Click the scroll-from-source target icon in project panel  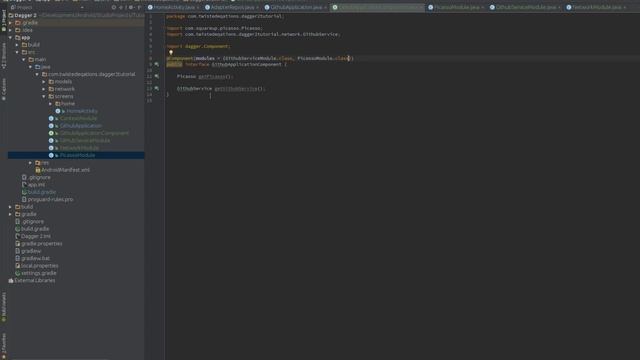pos(114,7)
